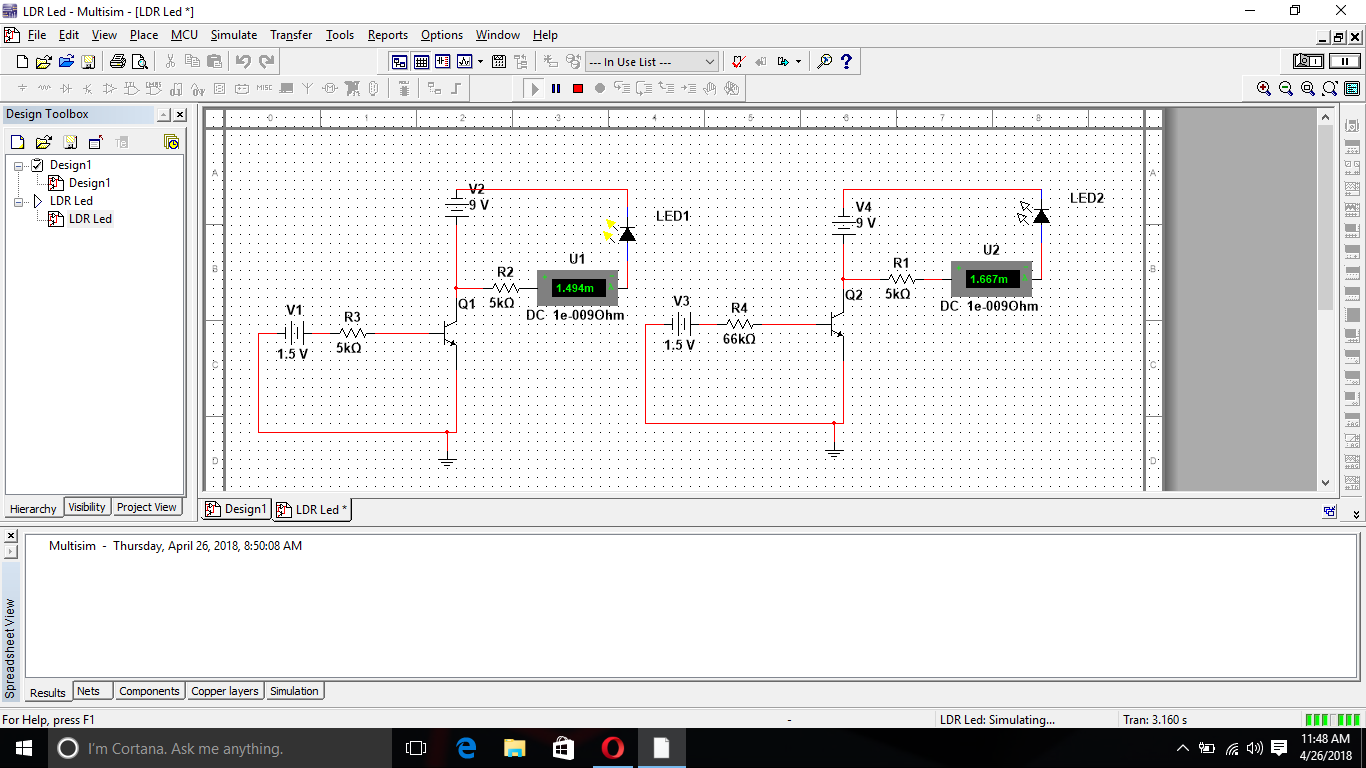Open the Components spreadsheet tab
Image resolution: width=1366 pixels, height=768 pixels.
149,691
